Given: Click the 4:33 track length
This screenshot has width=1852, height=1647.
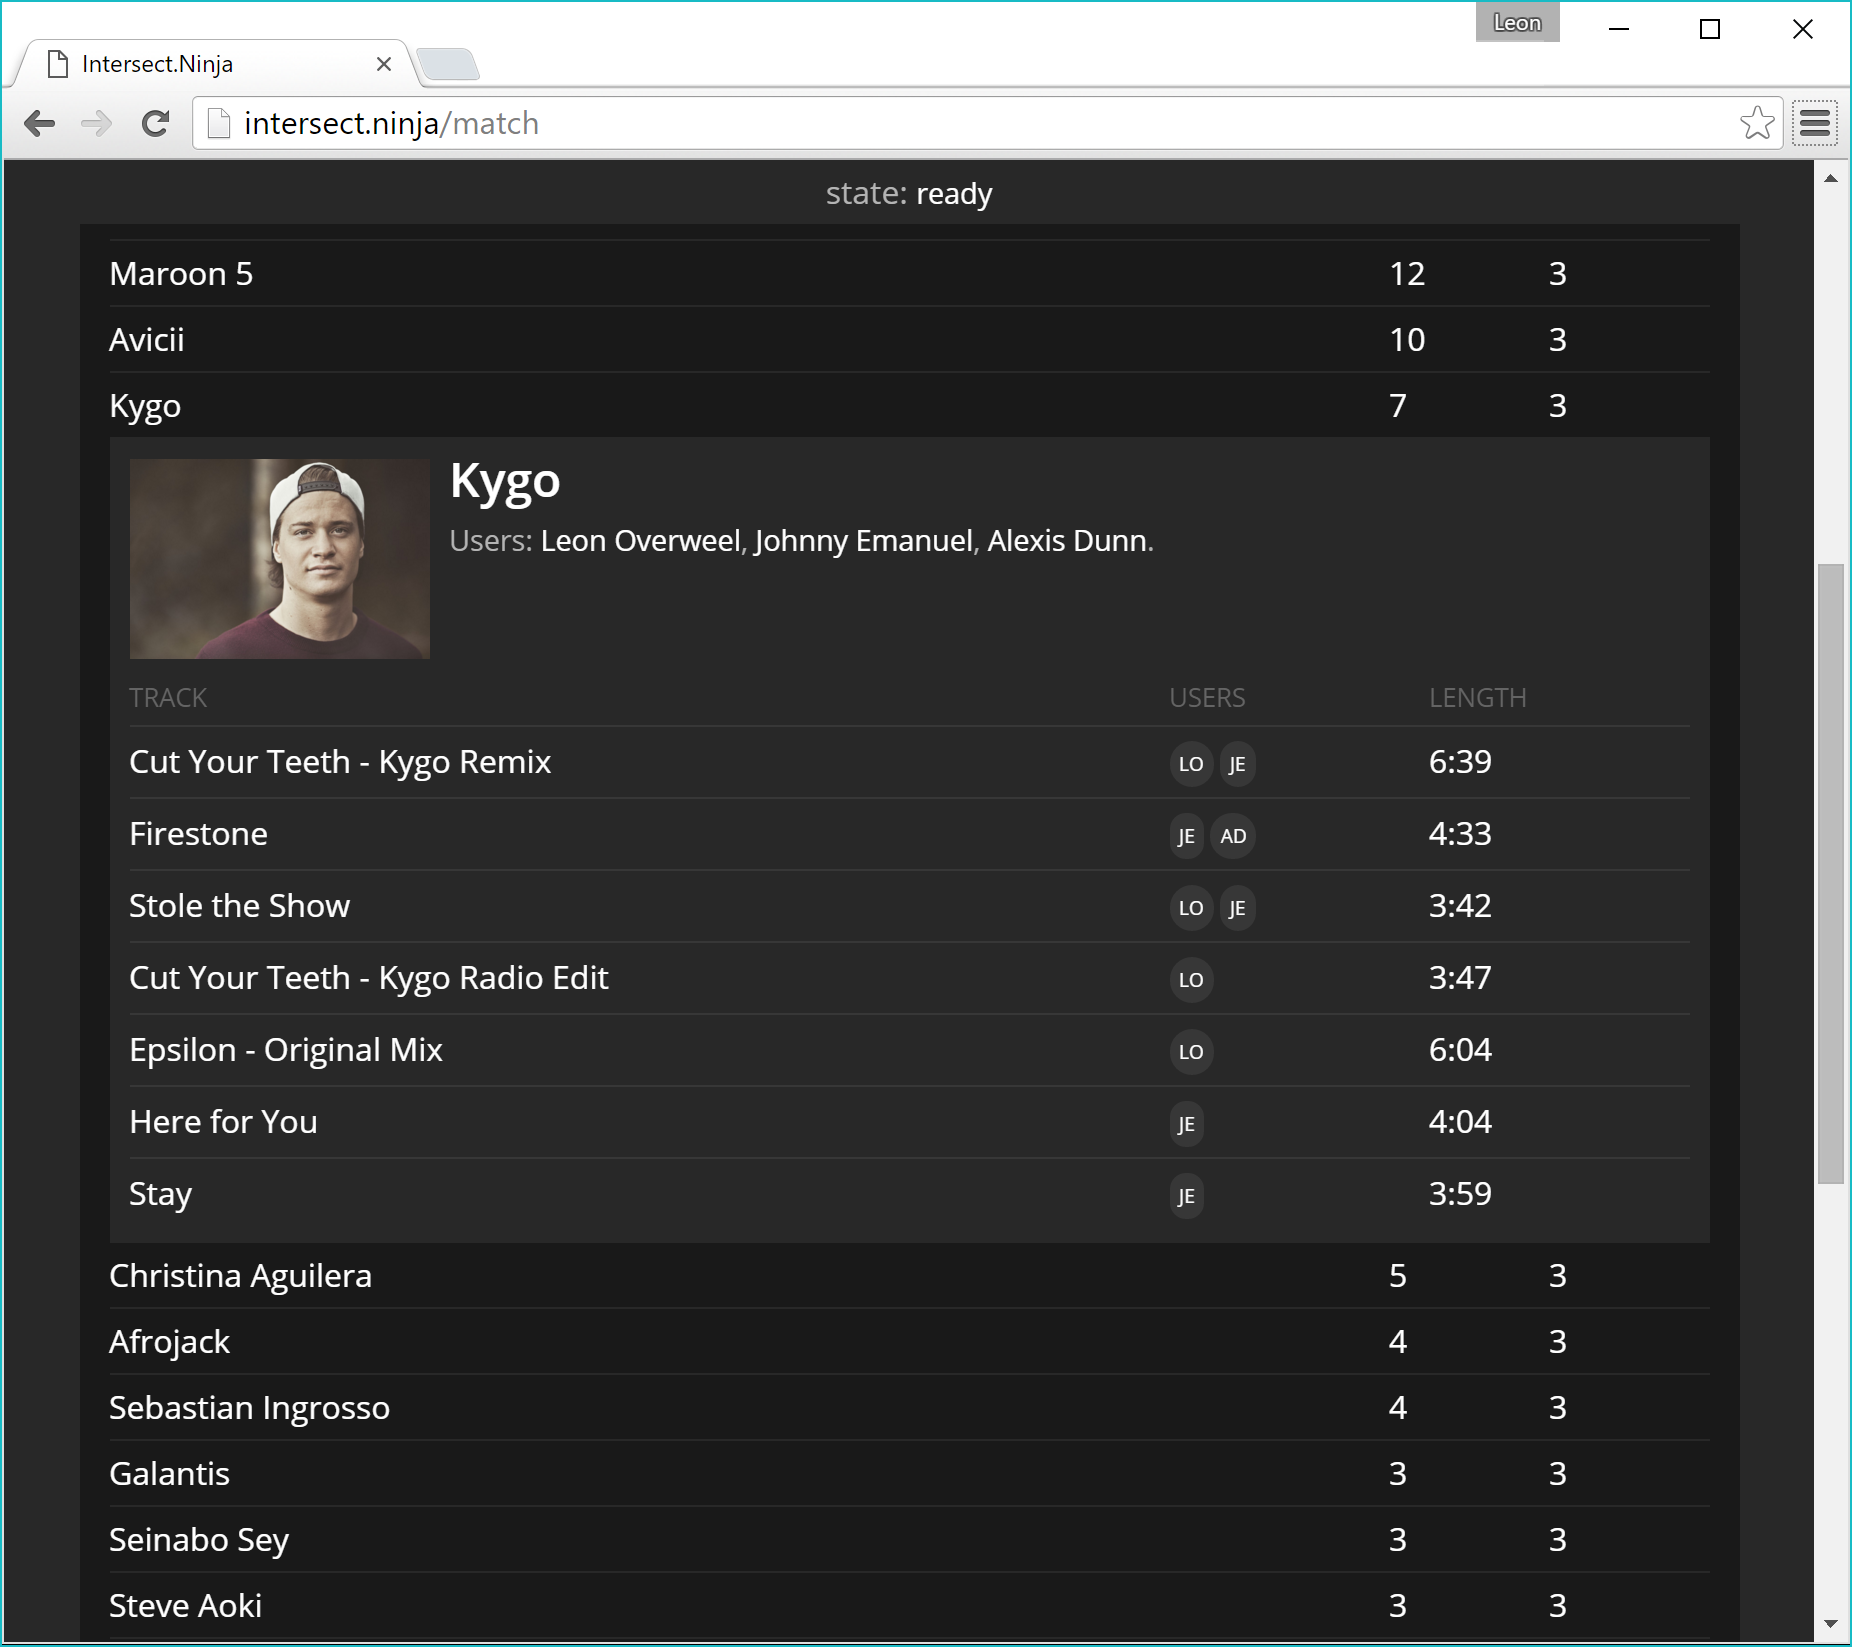Looking at the screenshot, I should 1460,834.
